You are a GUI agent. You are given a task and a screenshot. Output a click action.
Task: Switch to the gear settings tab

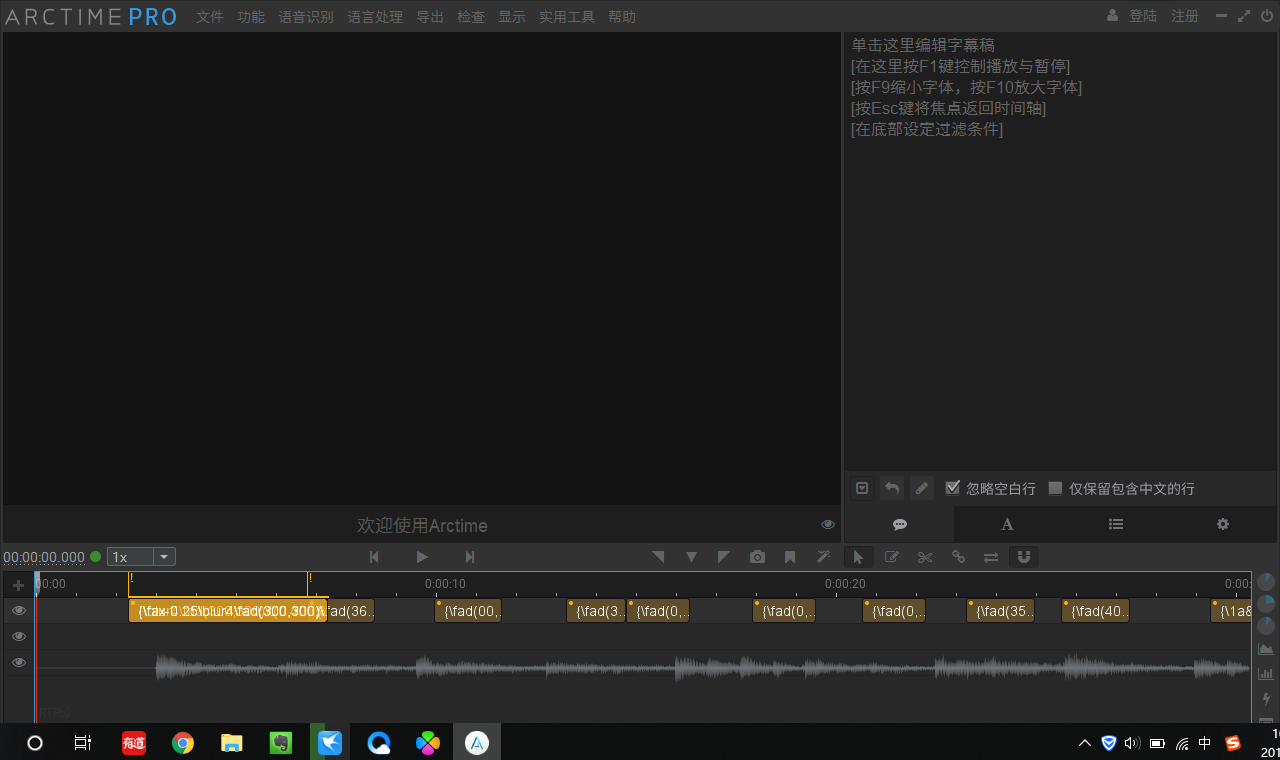1222,524
